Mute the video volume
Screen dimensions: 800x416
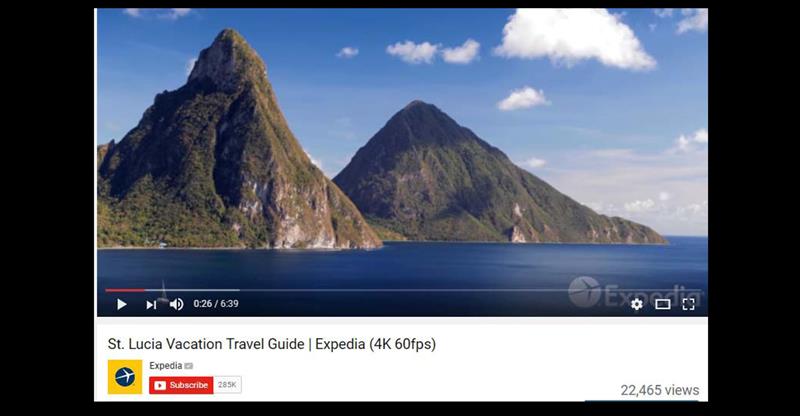177,304
